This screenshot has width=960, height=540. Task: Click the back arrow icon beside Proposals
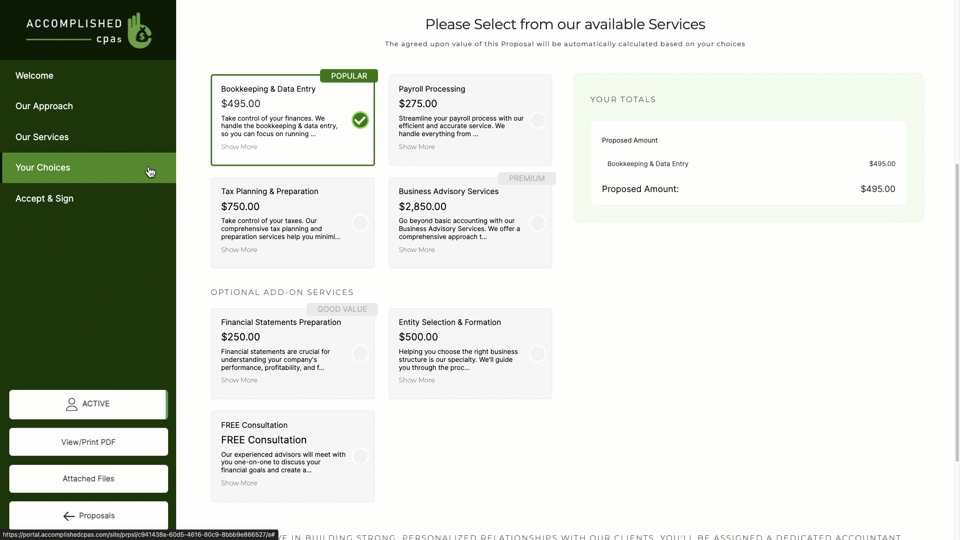(x=69, y=516)
